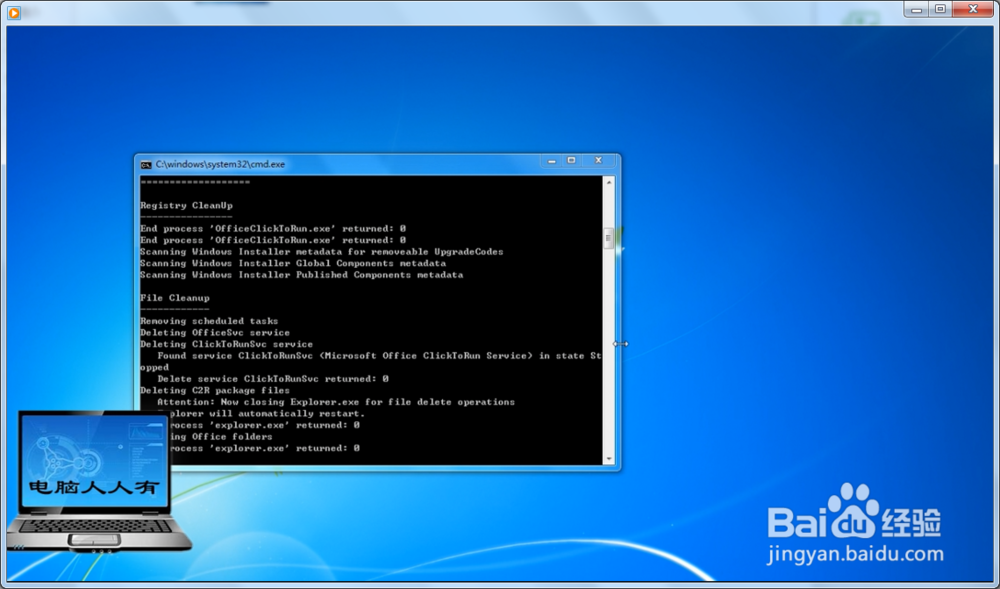Maximize the cmd.exe window

(x=571, y=161)
